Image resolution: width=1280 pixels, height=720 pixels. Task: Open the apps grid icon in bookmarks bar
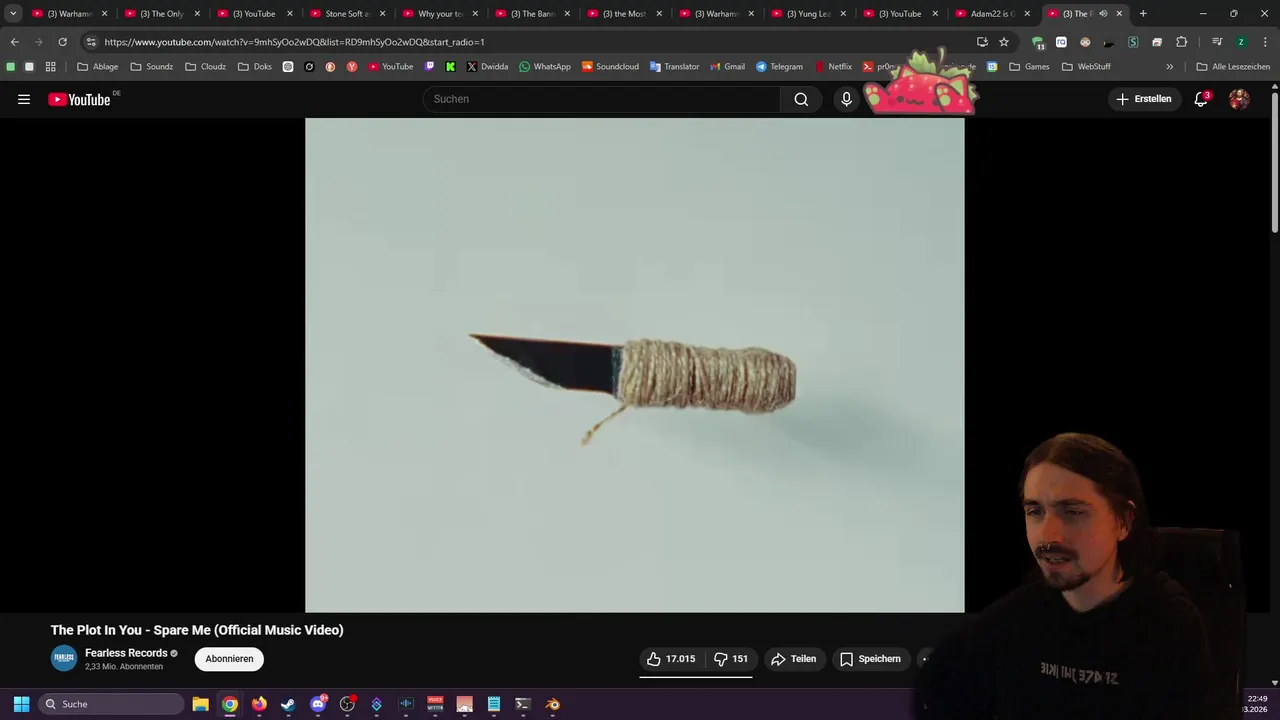click(50, 67)
